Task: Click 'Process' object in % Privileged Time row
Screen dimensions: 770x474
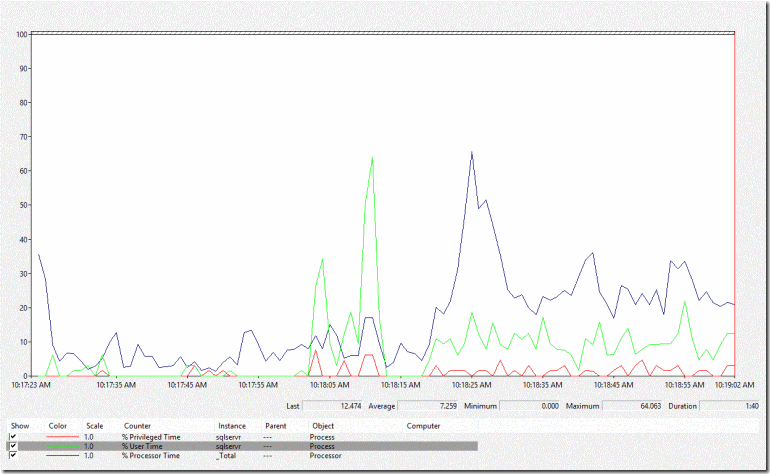Action: point(322,437)
